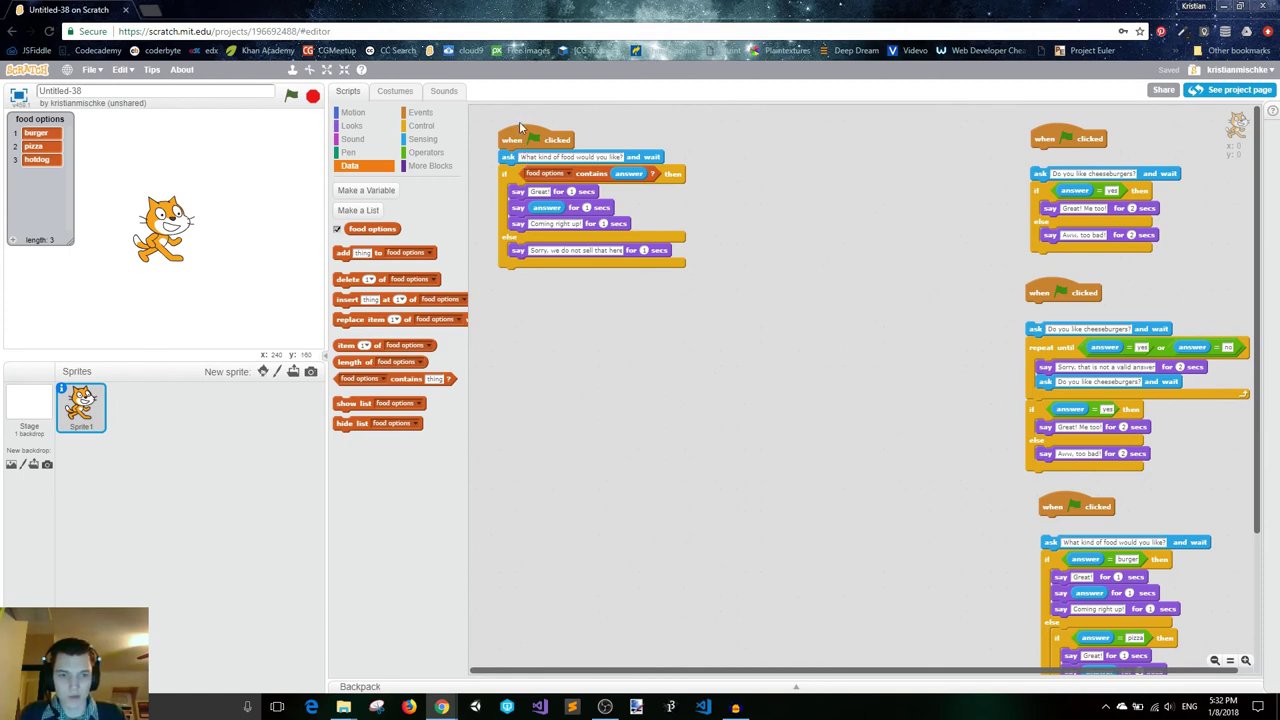
Task: Select the Operators block category swatch
Action: pyautogui.click(x=404, y=153)
